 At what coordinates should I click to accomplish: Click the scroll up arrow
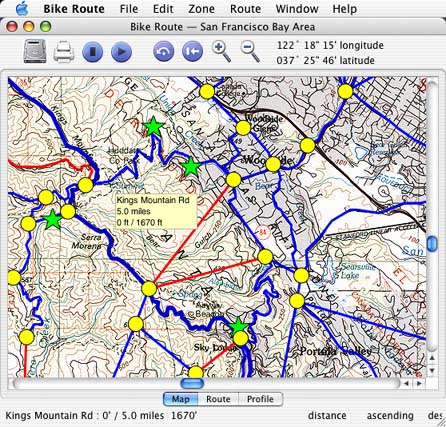tap(432, 358)
